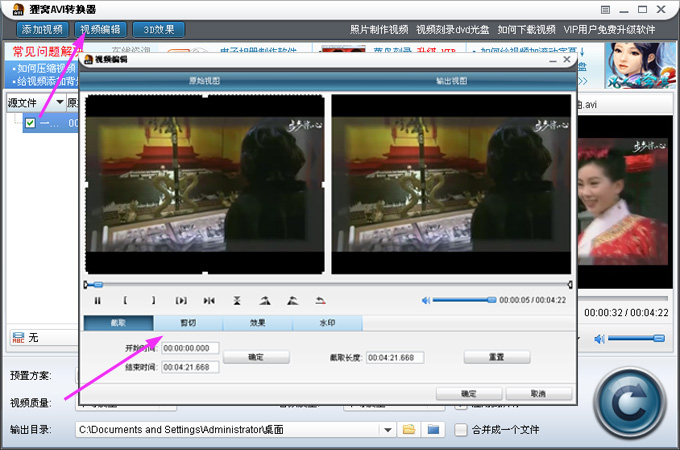Image resolution: width=680 pixels, height=450 pixels.
Task: Close the 视频编辑 dialog
Action: (x=567, y=59)
